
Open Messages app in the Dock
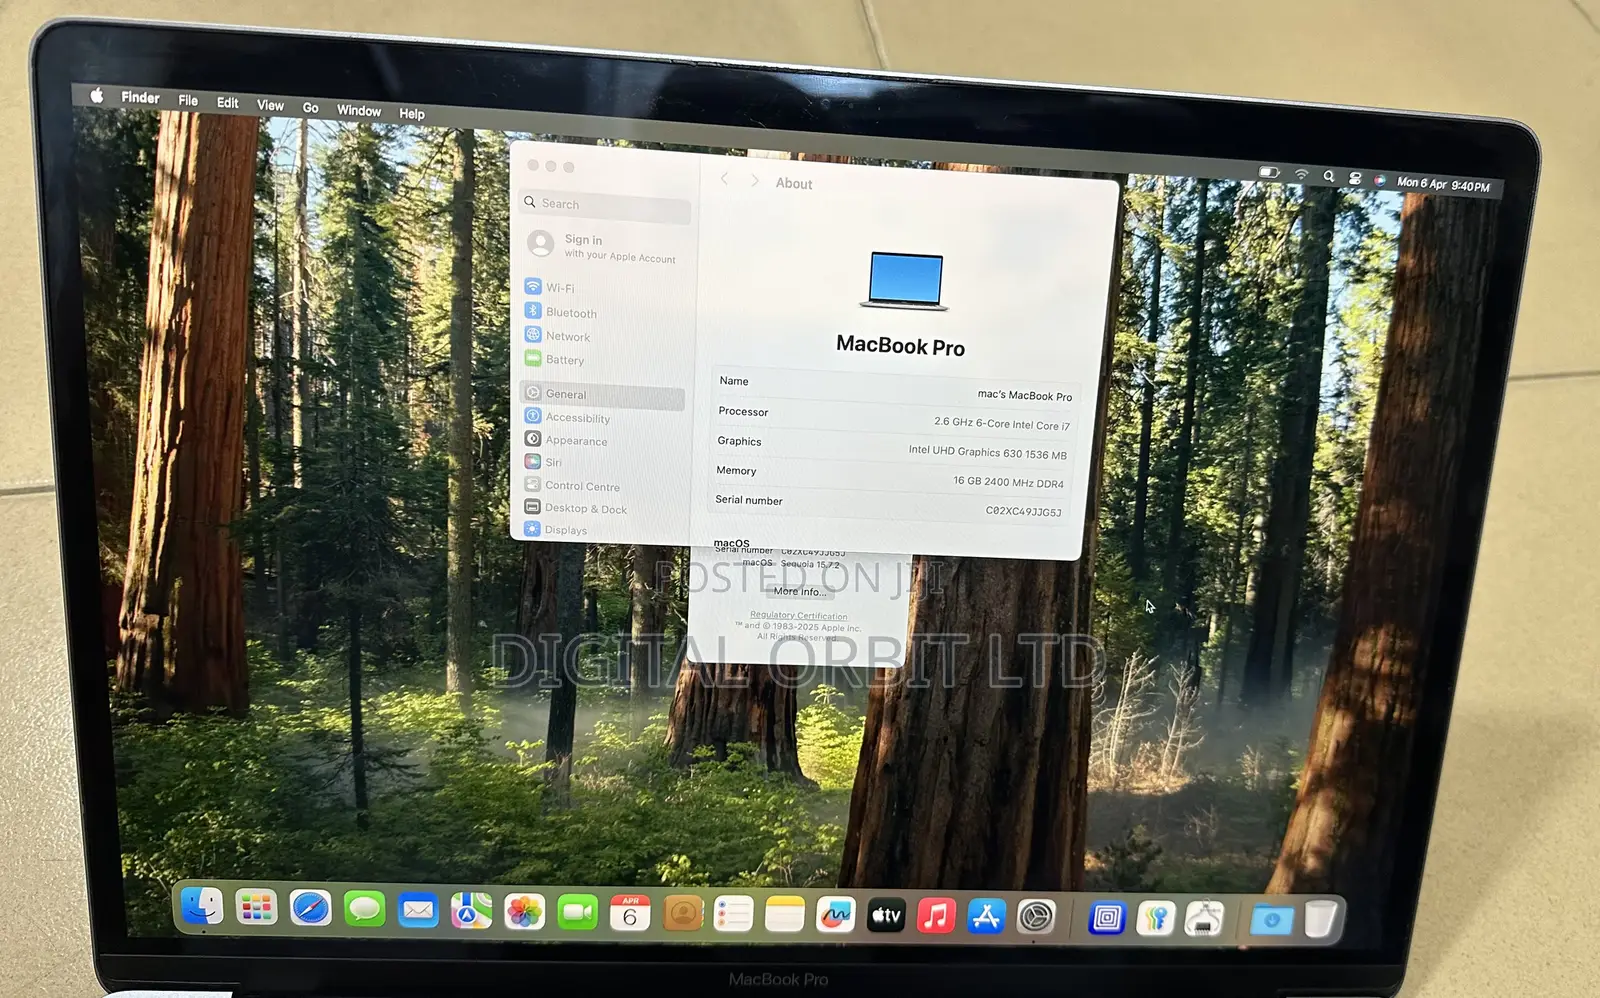click(x=364, y=909)
